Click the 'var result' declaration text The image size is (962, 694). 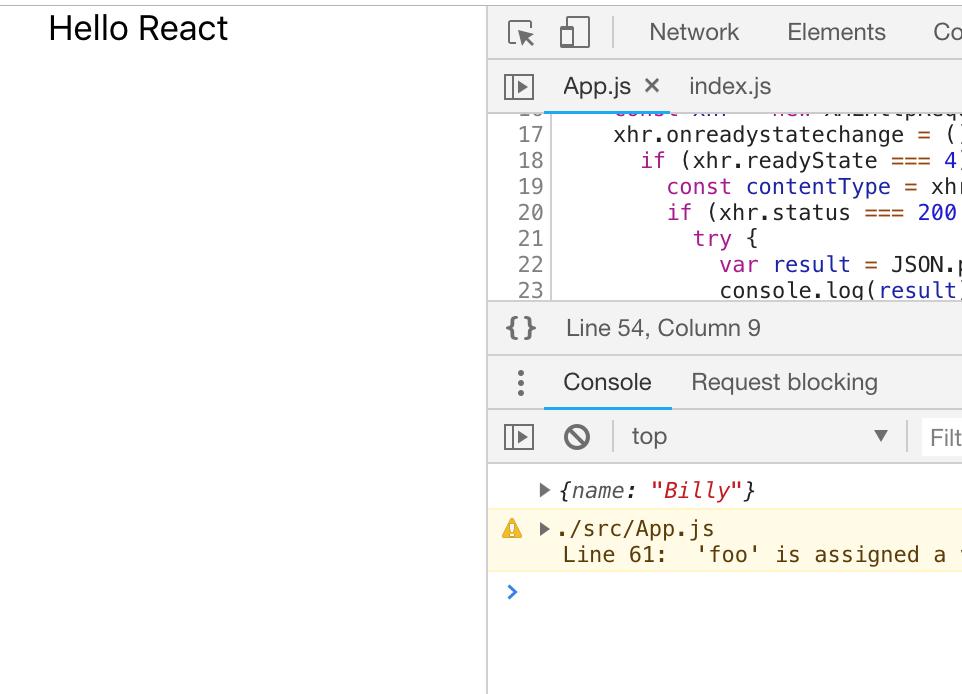point(785,264)
